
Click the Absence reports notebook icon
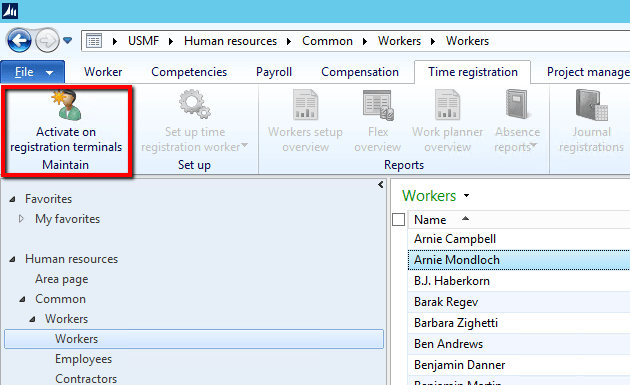pyautogui.click(x=517, y=104)
